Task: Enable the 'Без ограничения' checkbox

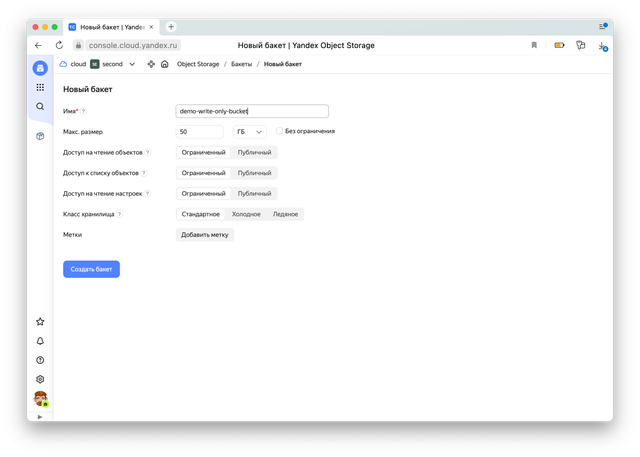Action: (280, 131)
